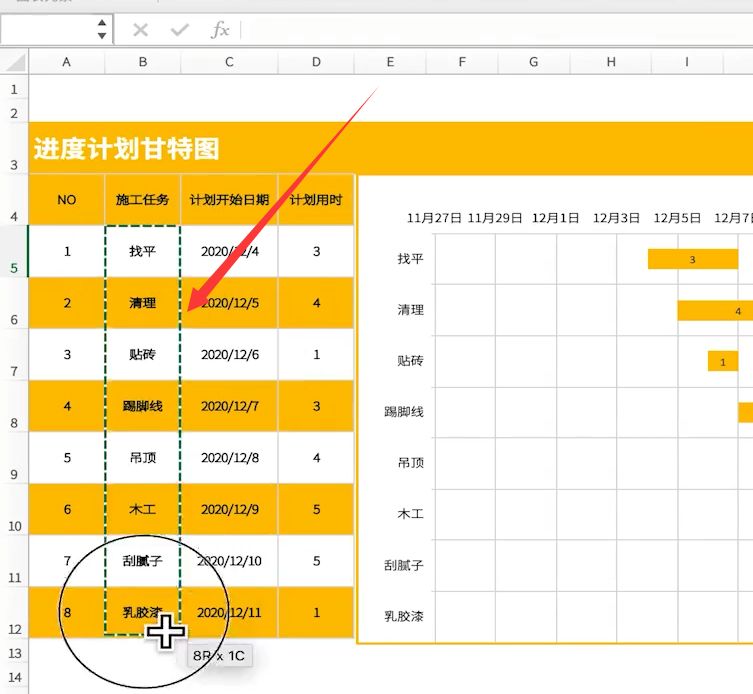The height and width of the screenshot is (694, 753).
Task: Select the Gantt bar labeled 1 for 贴砖
Action: pyautogui.click(x=722, y=362)
